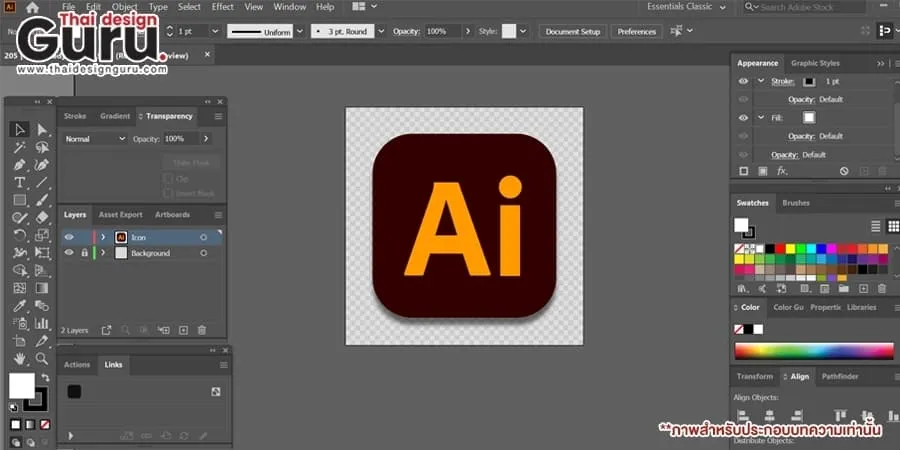Image resolution: width=900 pixels, height=450 pixels.
Task: Expand the Background layer
Action: (x=103, y=253)
